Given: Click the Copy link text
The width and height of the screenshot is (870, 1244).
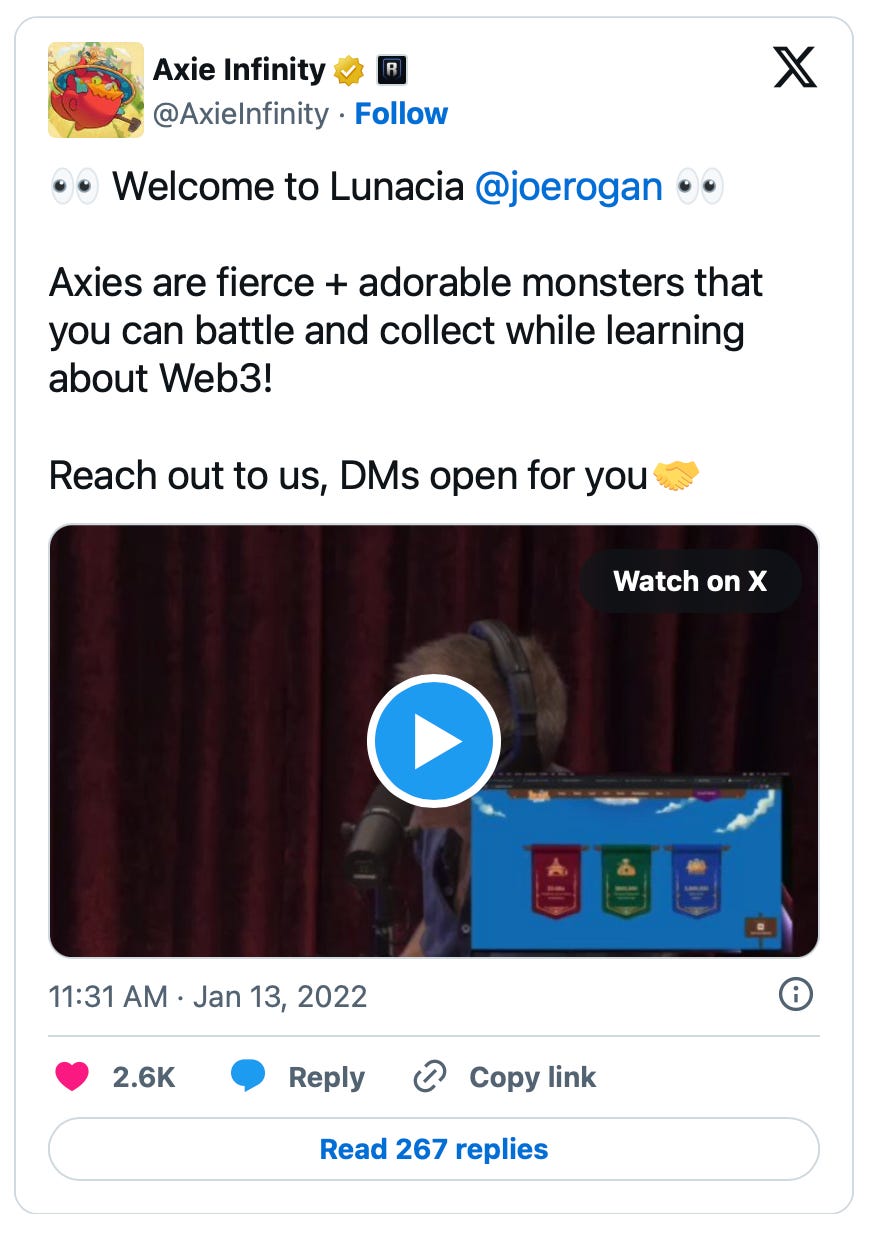Looking at the screenshot, I should coord(532,1077).
